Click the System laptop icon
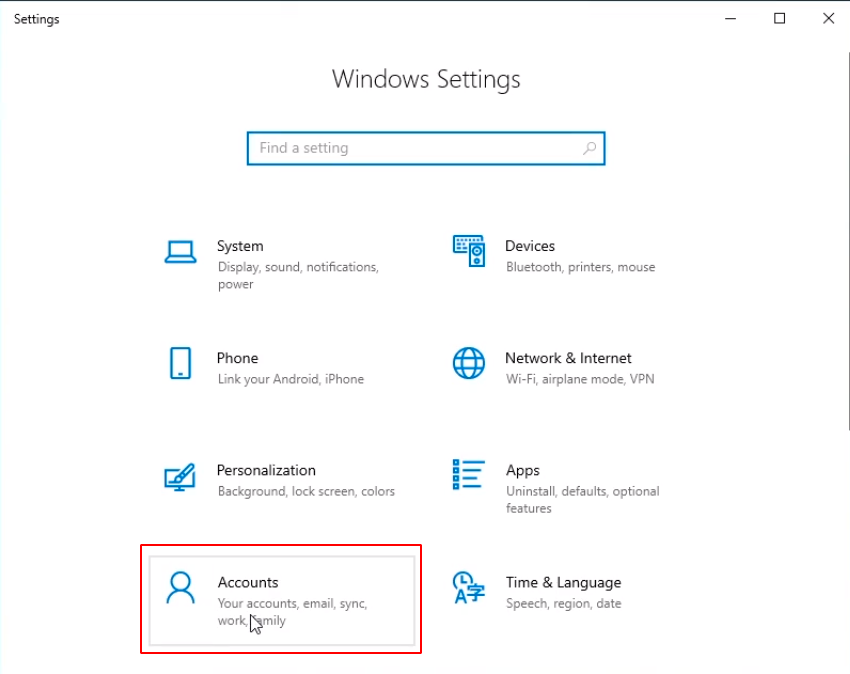 [x=180, y=252]
